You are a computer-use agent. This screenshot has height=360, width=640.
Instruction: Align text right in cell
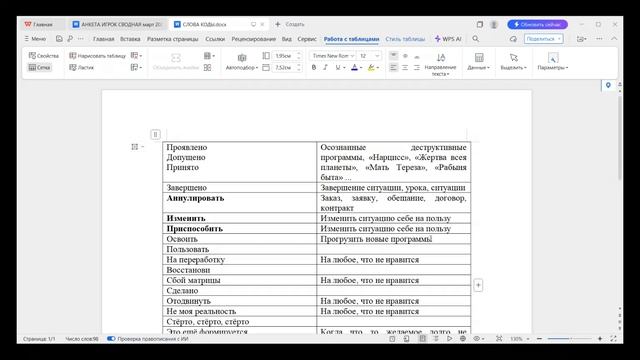(417, 67)
